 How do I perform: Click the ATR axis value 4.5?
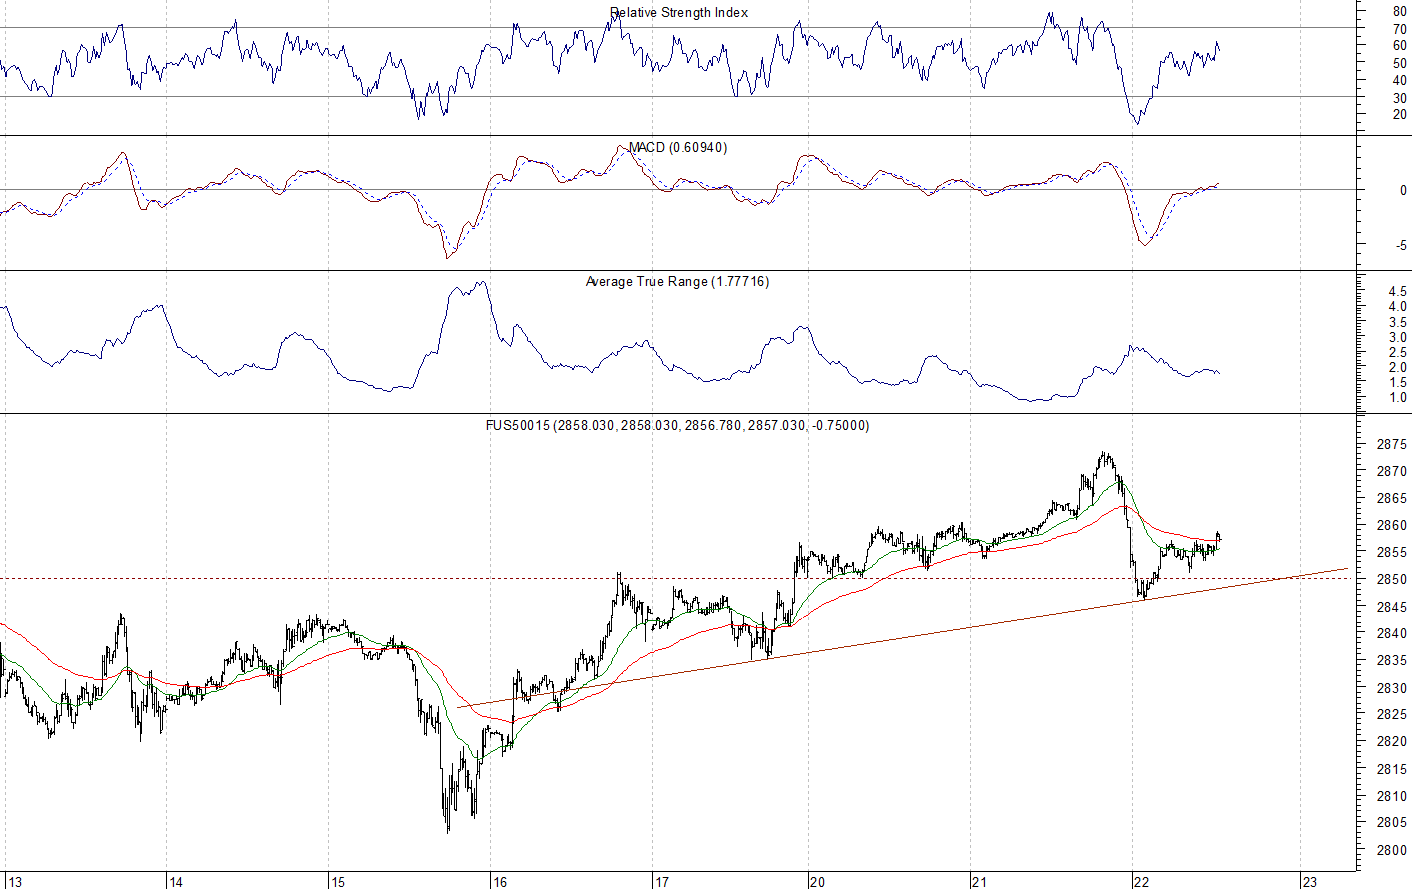point(1397,292)
